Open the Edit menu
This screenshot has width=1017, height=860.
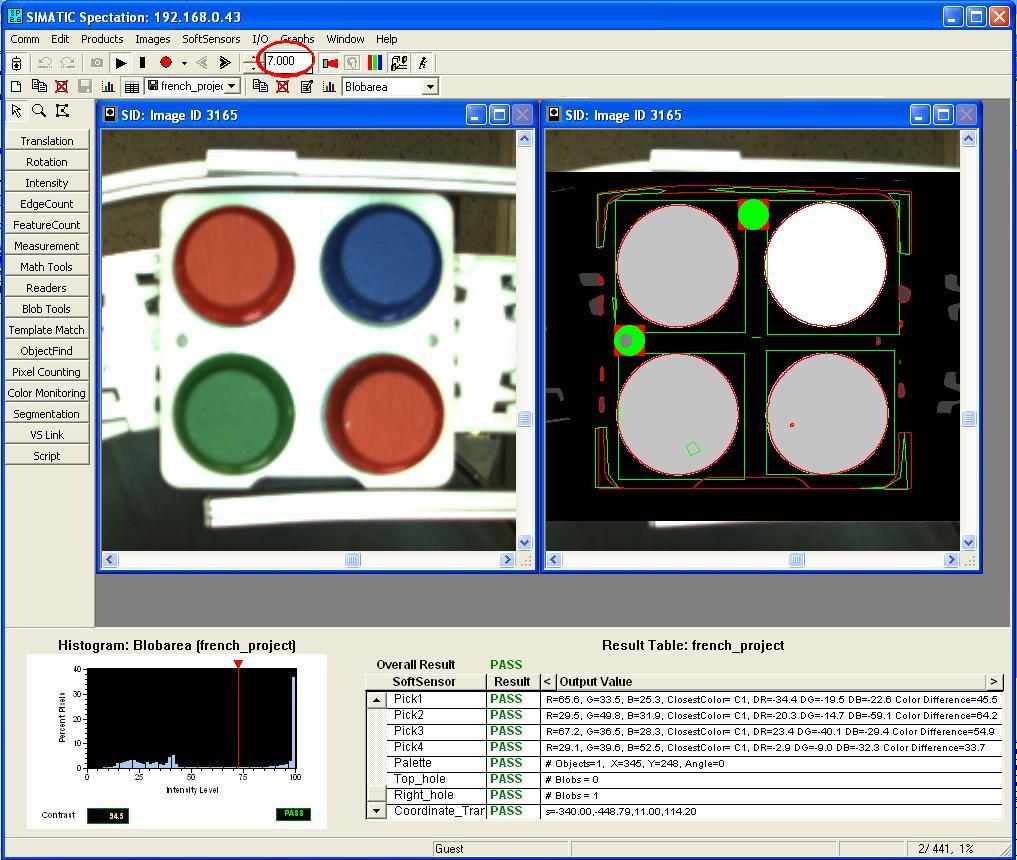tap(60, 39)
